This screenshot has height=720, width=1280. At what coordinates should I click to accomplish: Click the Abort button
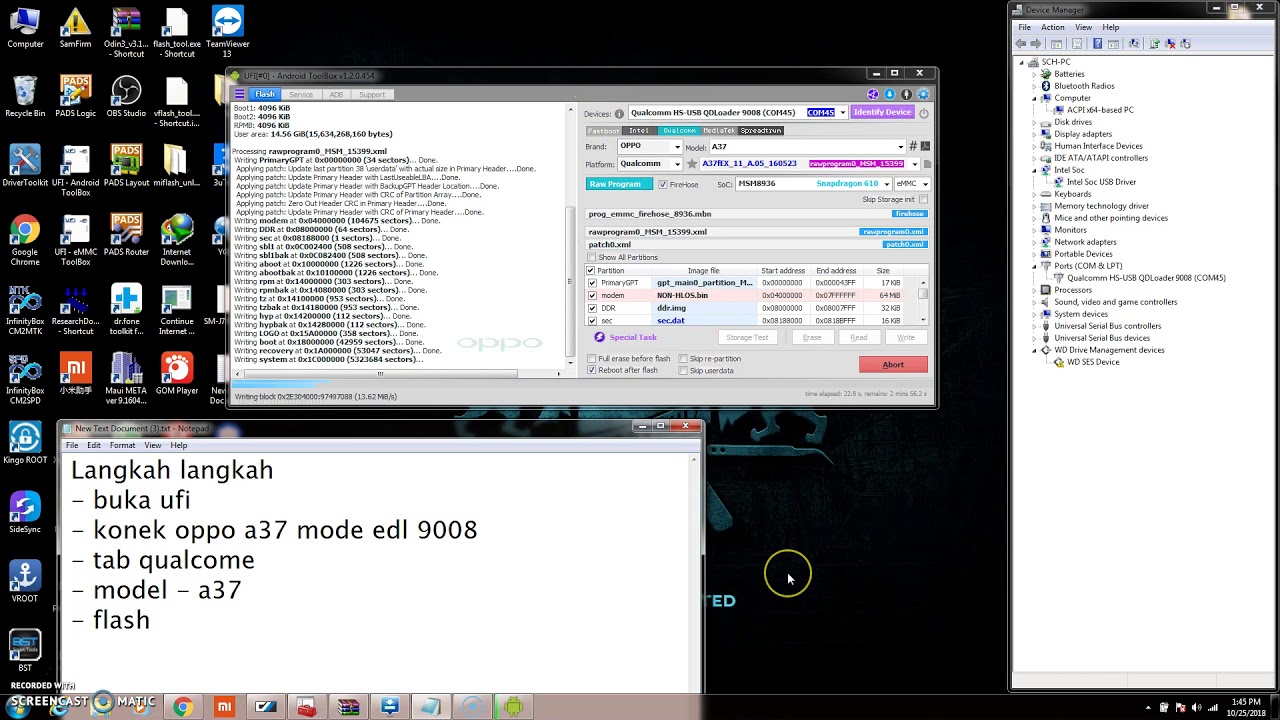point(893,365)
